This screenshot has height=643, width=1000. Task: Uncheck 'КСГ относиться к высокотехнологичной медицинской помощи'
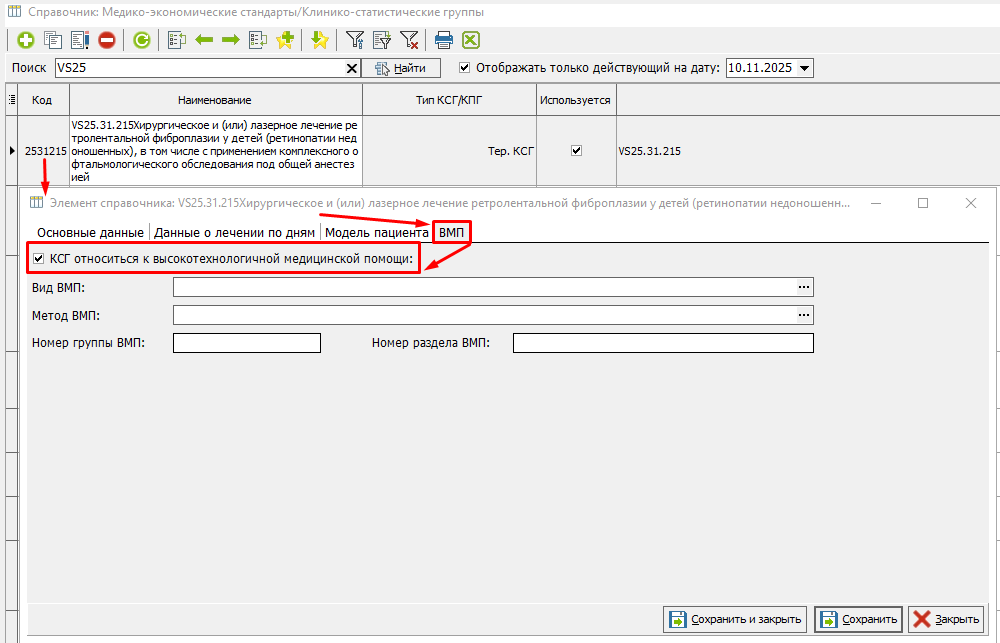39,259
